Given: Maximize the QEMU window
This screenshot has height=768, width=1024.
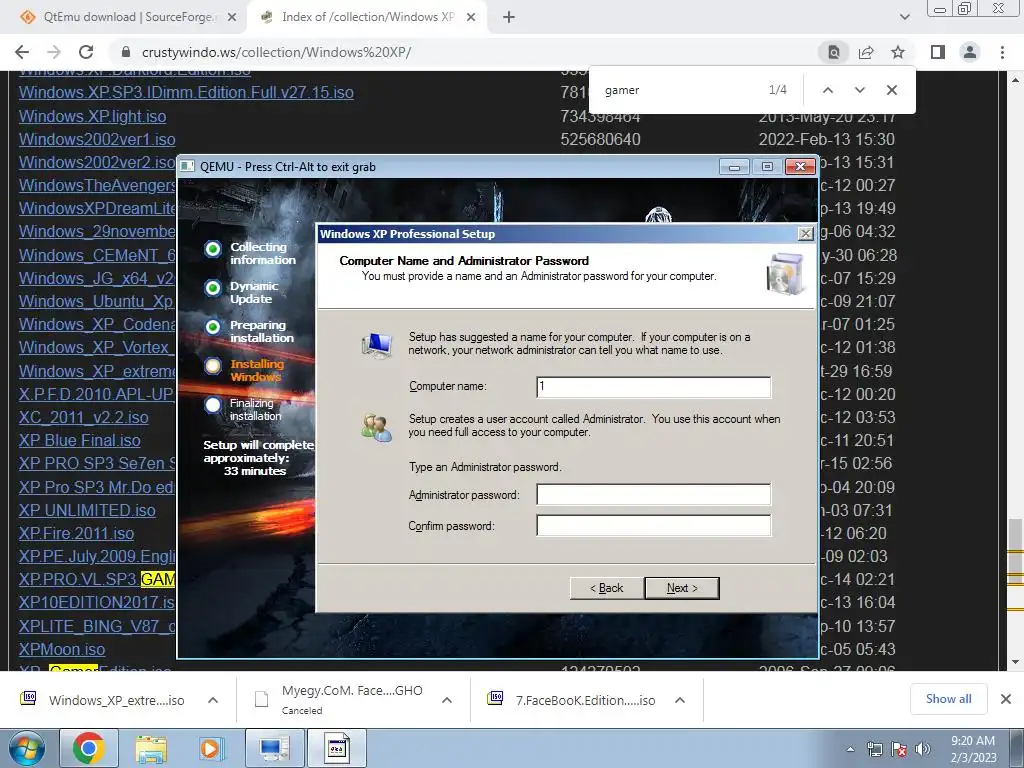Looking at the screenshot, I should tap(767, 167).
